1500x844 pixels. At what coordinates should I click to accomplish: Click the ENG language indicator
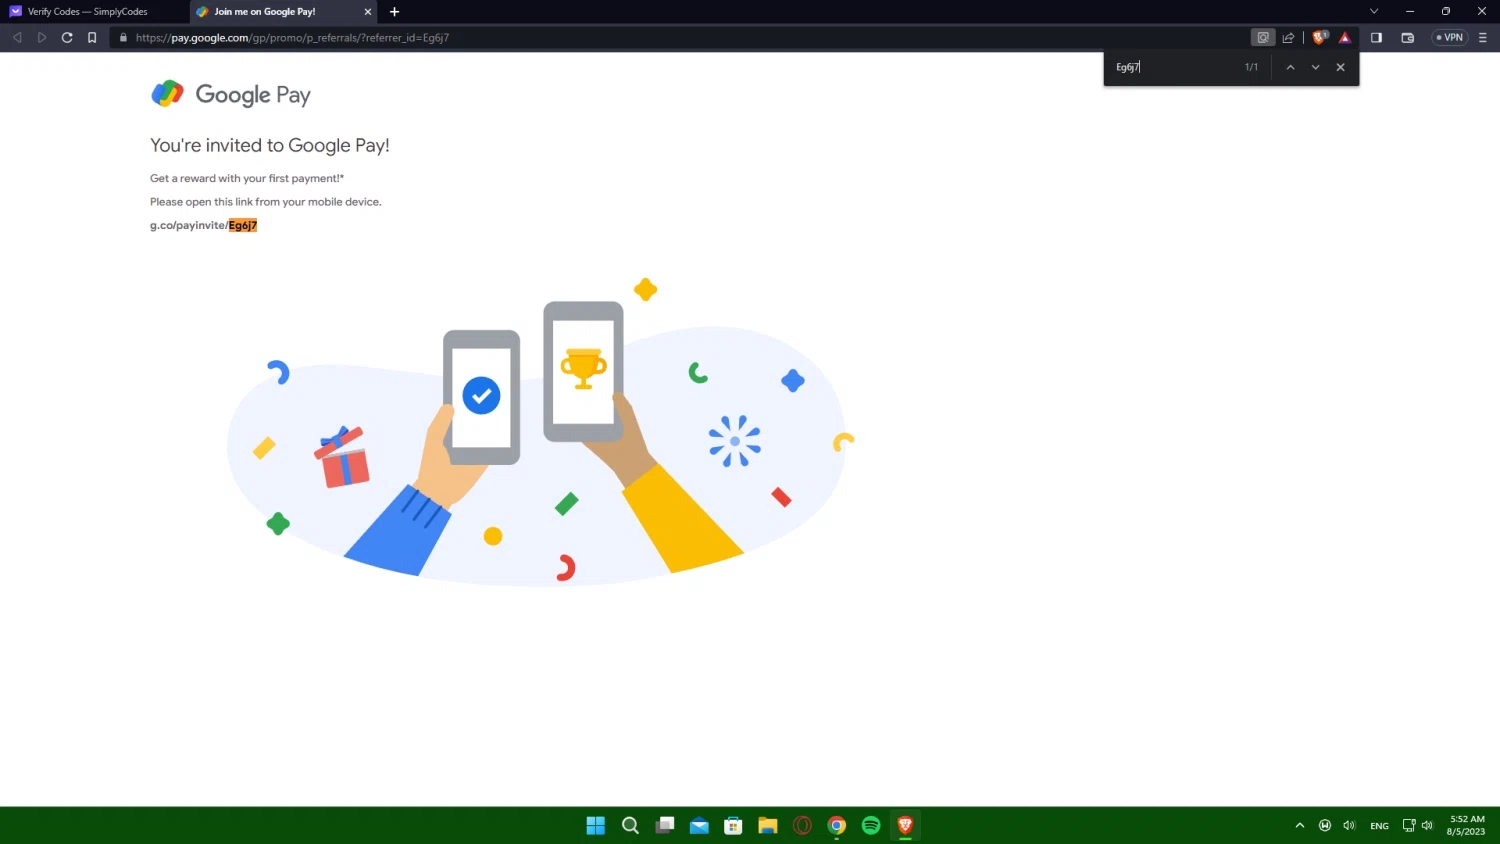click(1380, 825)
